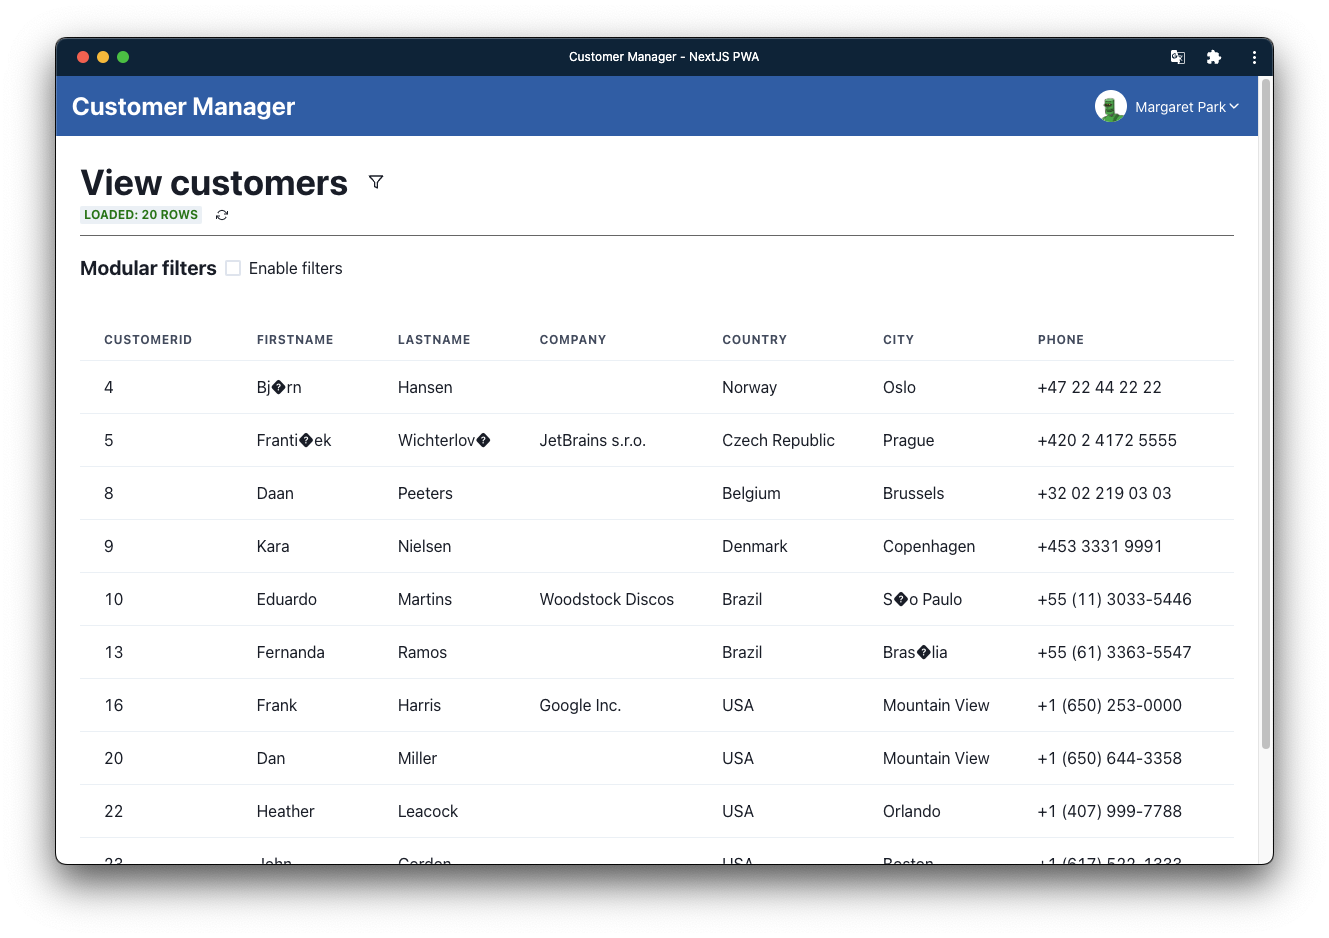Sort by the FIRSTNAME column header
This screenshot has height=938, width=1329.
pos(295,340)
